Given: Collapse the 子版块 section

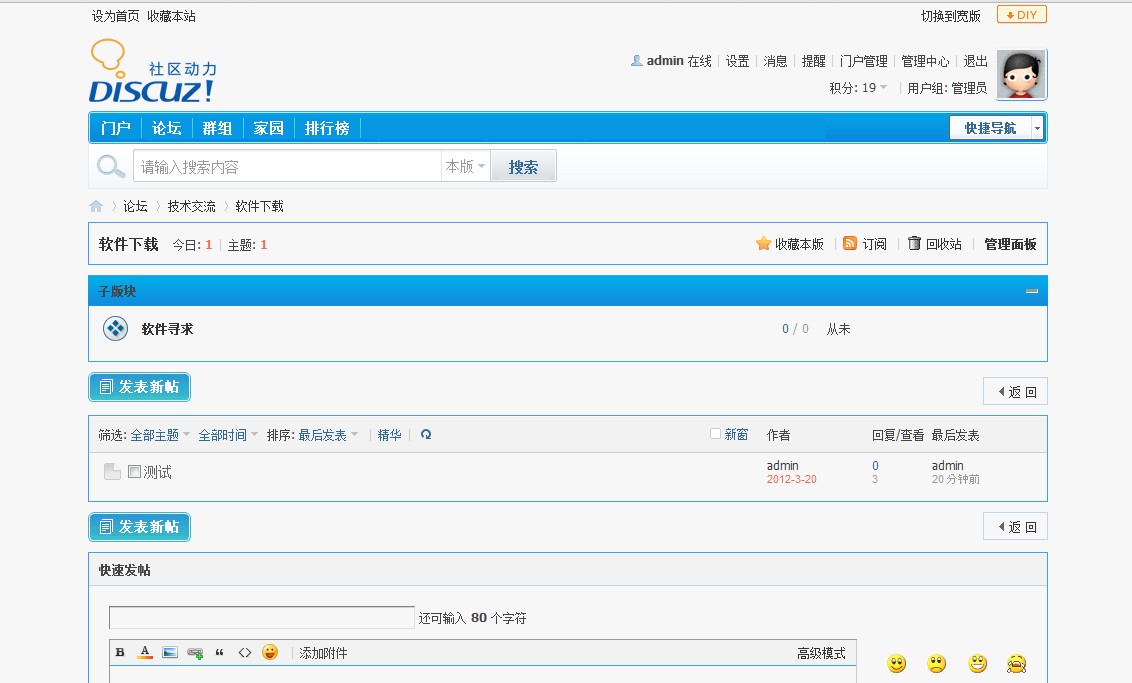Looking at the screenshot, I should tap(1032, 291).
